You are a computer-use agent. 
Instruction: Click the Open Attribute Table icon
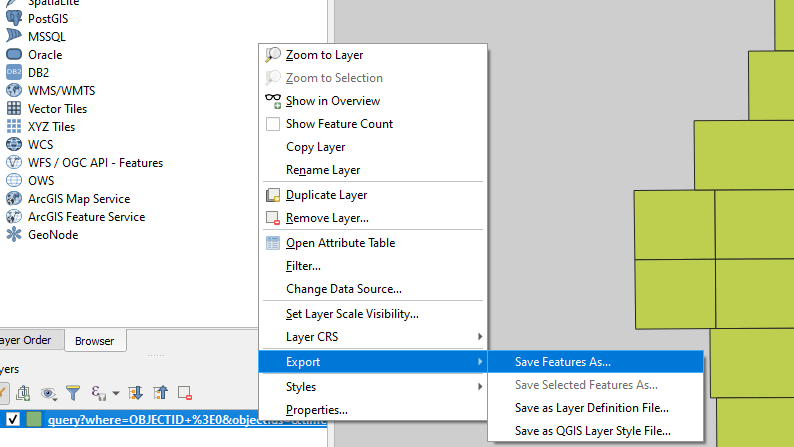click(273, 243)
